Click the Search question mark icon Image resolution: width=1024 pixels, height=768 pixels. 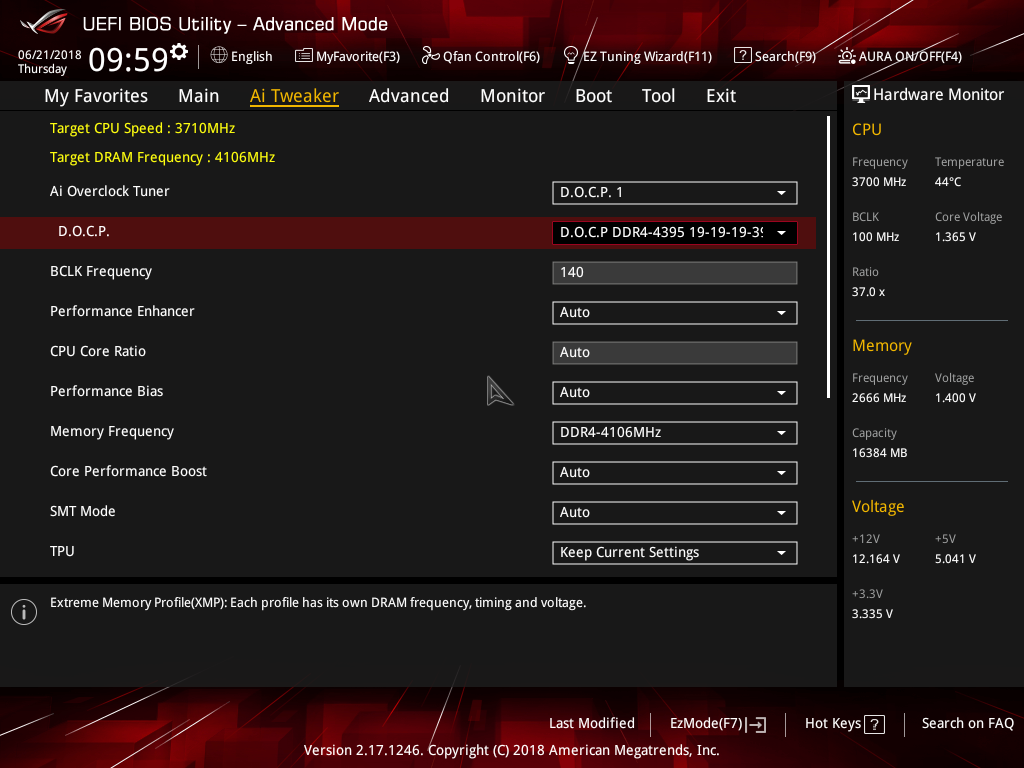click(x=743, y=56)
